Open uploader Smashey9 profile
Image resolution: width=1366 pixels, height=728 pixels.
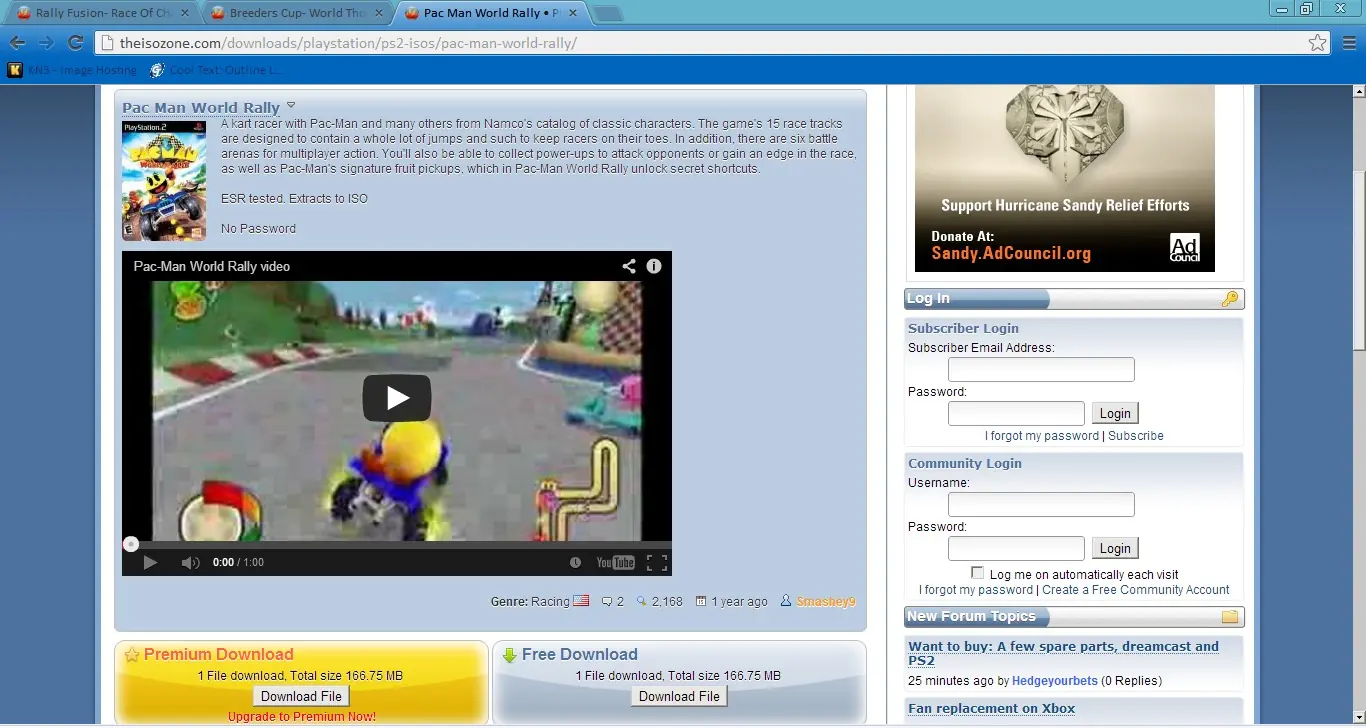[826, 601]
